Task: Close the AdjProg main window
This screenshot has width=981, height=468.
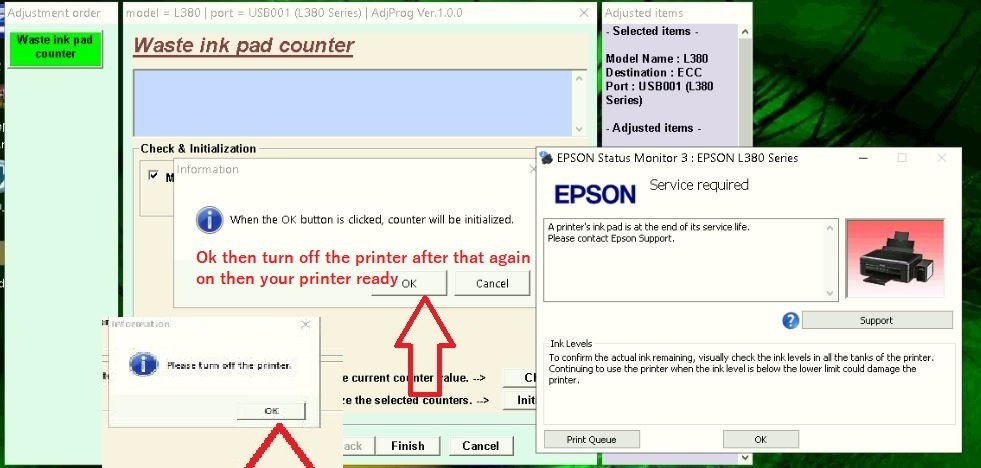Action: [583, 13]
